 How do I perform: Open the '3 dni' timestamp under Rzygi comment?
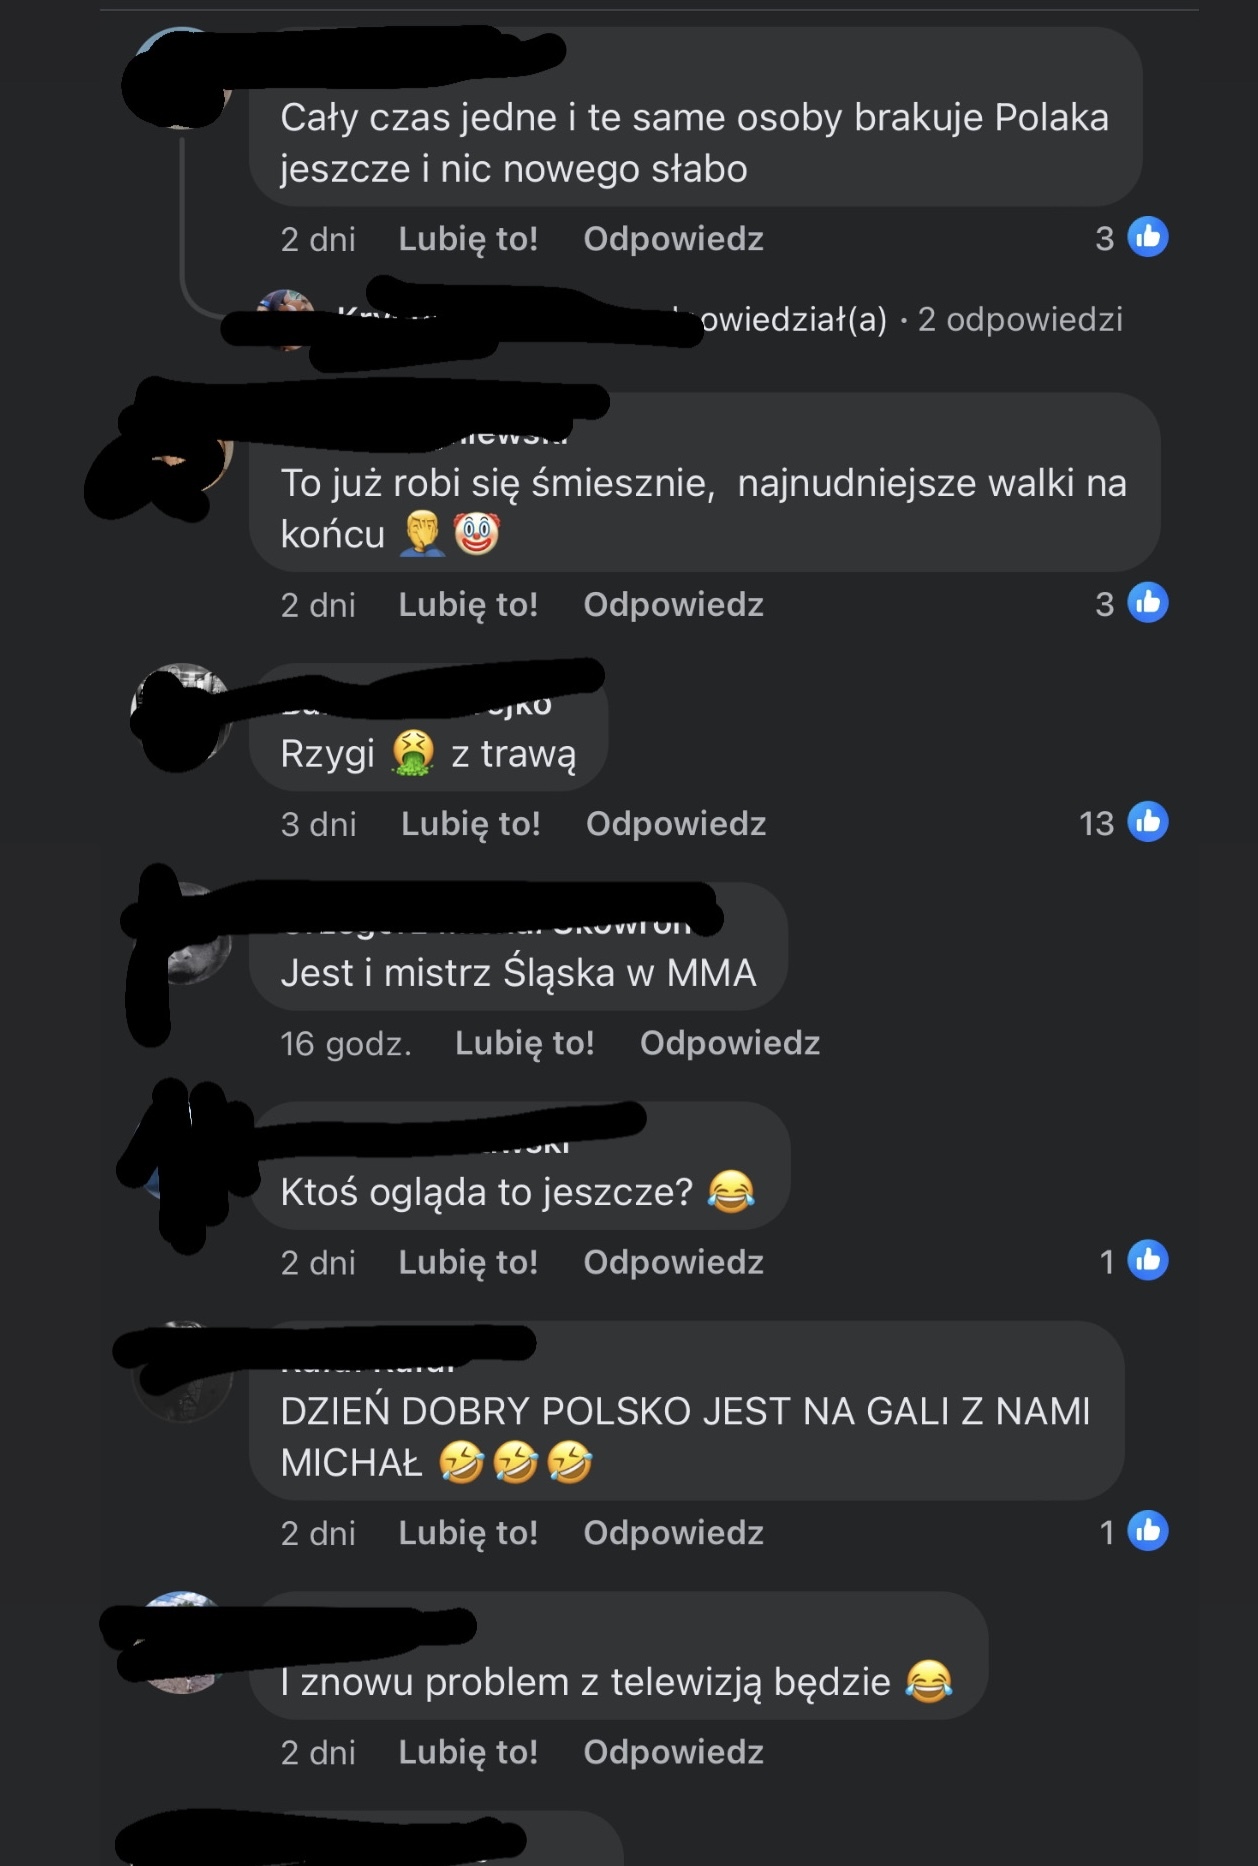pyautogui.click(x=318, y=823)
